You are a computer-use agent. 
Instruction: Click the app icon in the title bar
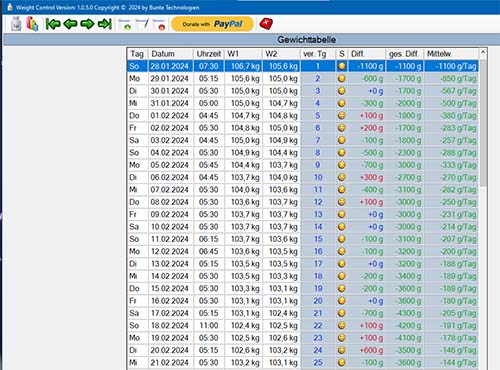[x=10, y=7]
